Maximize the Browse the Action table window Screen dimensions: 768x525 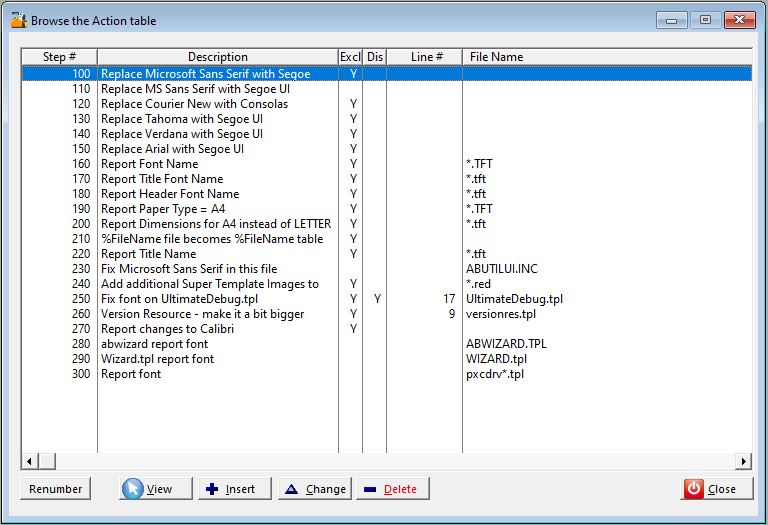(705, 20)
